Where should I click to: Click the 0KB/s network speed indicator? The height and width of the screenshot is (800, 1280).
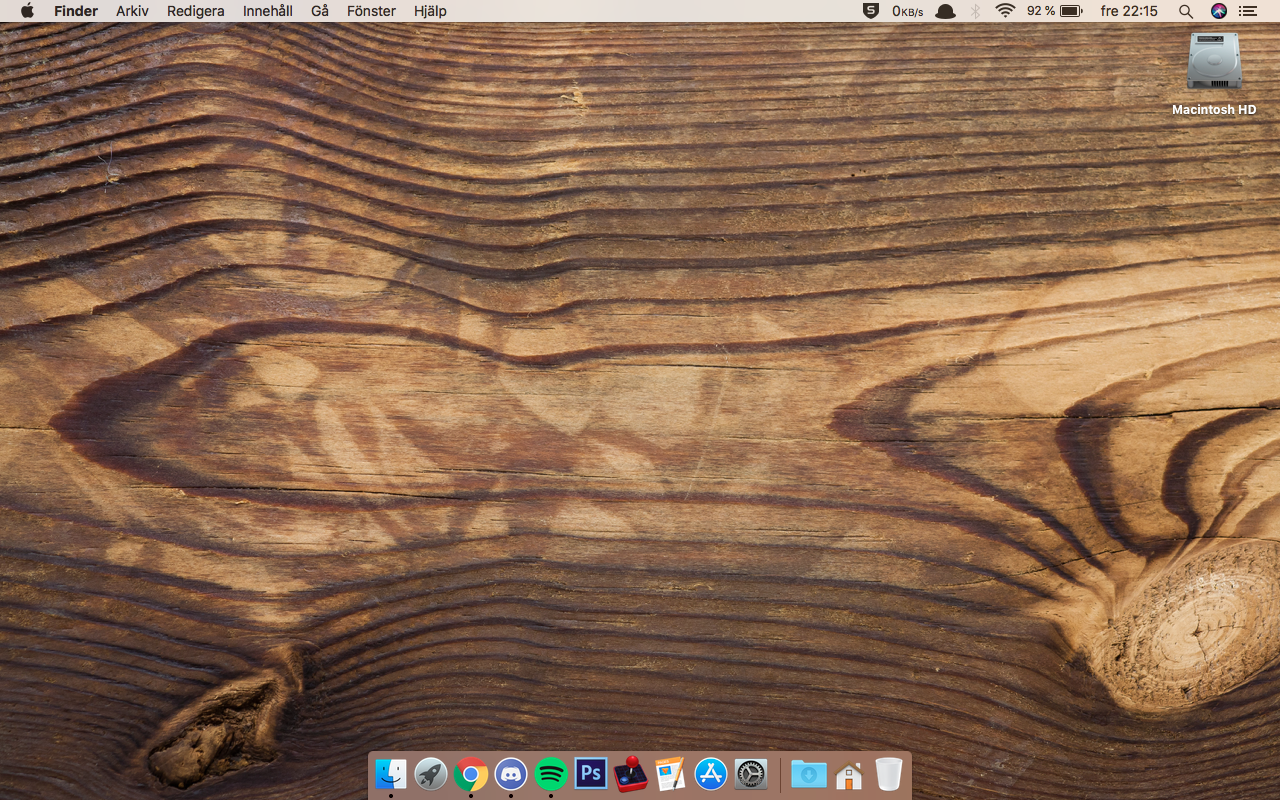pyautogui.click(x=908, y=11)
